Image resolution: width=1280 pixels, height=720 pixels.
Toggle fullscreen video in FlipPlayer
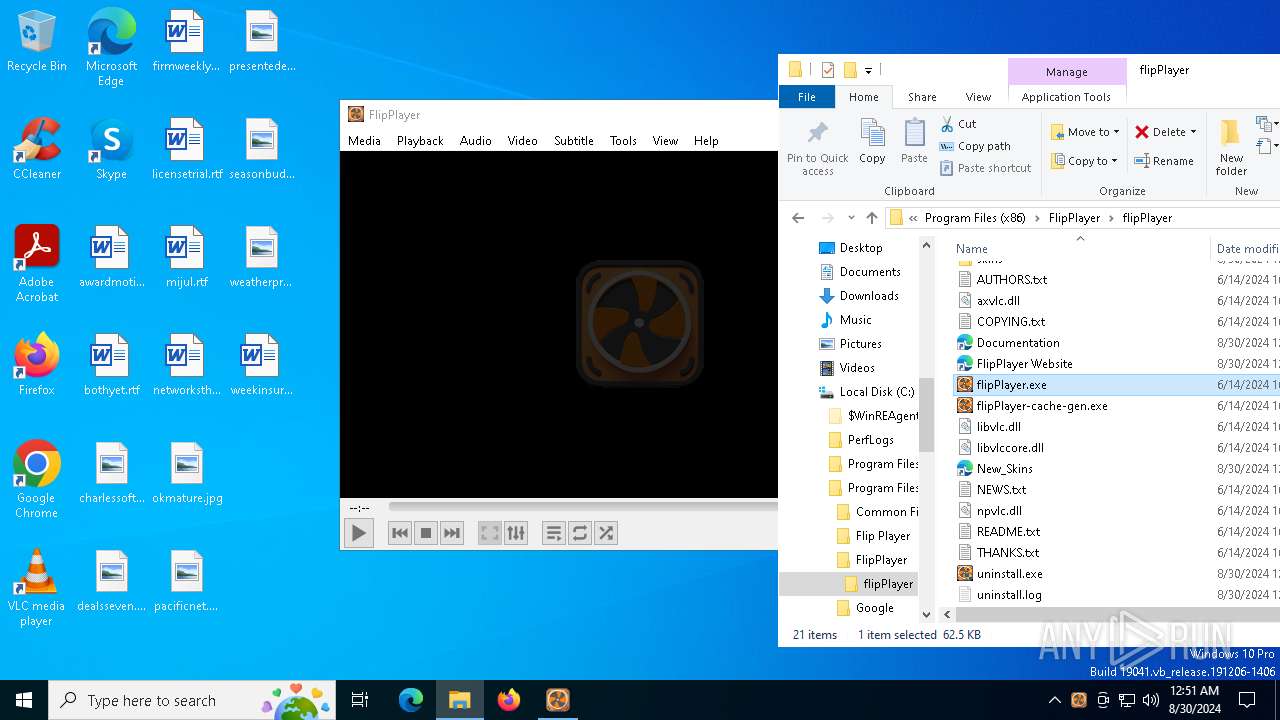click(x=489, y=533)
